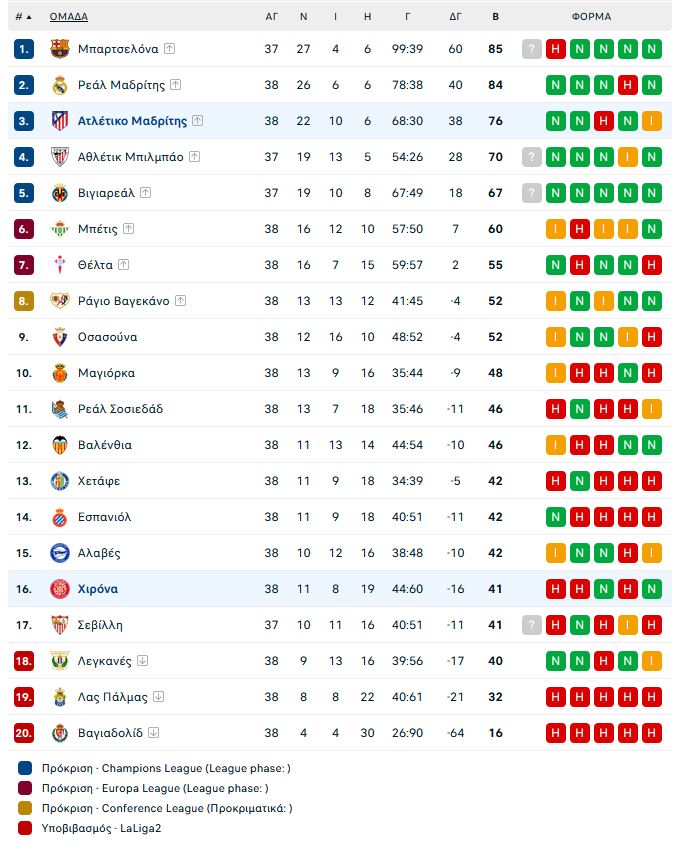Open the Χιρόνα team link

(98, 589)
